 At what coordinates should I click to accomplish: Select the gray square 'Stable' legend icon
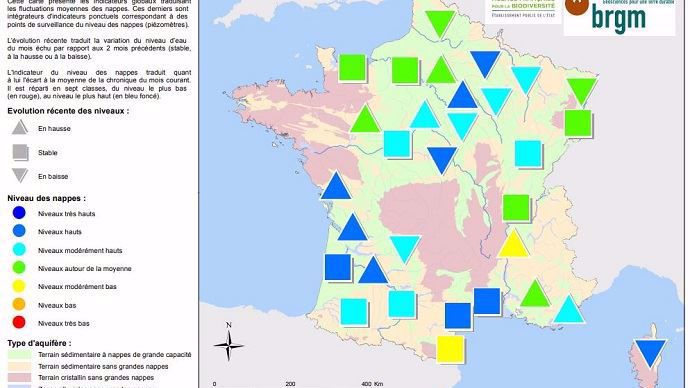[20, 152]
